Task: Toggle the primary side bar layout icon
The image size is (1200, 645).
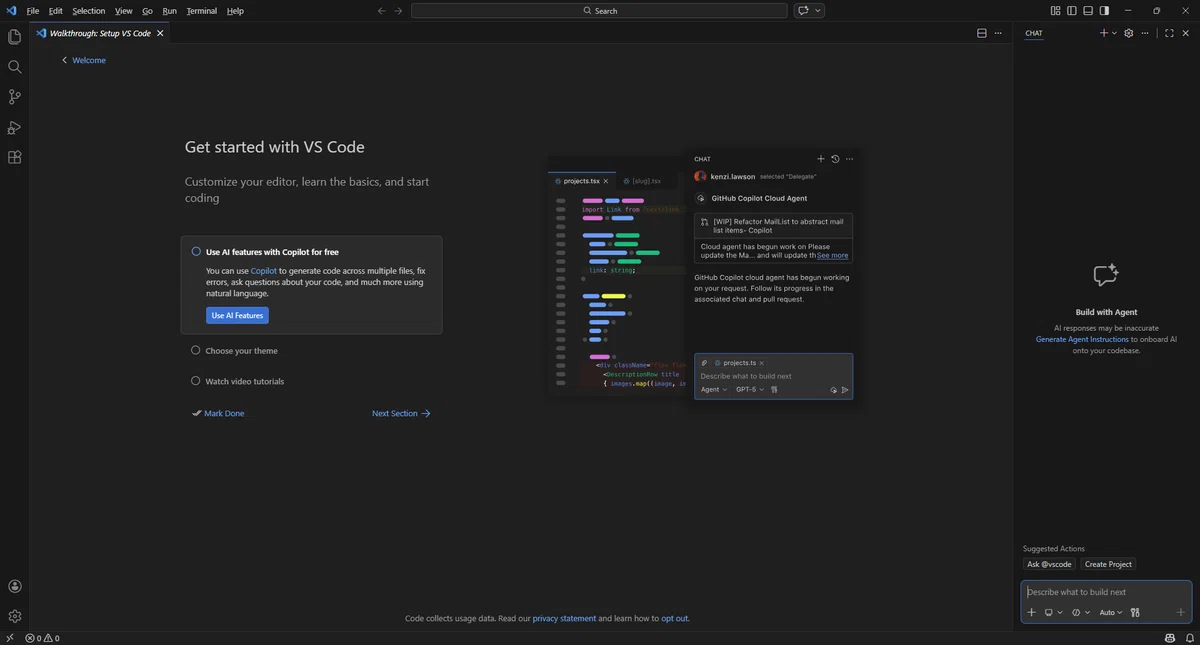Action: point(1072,11)
